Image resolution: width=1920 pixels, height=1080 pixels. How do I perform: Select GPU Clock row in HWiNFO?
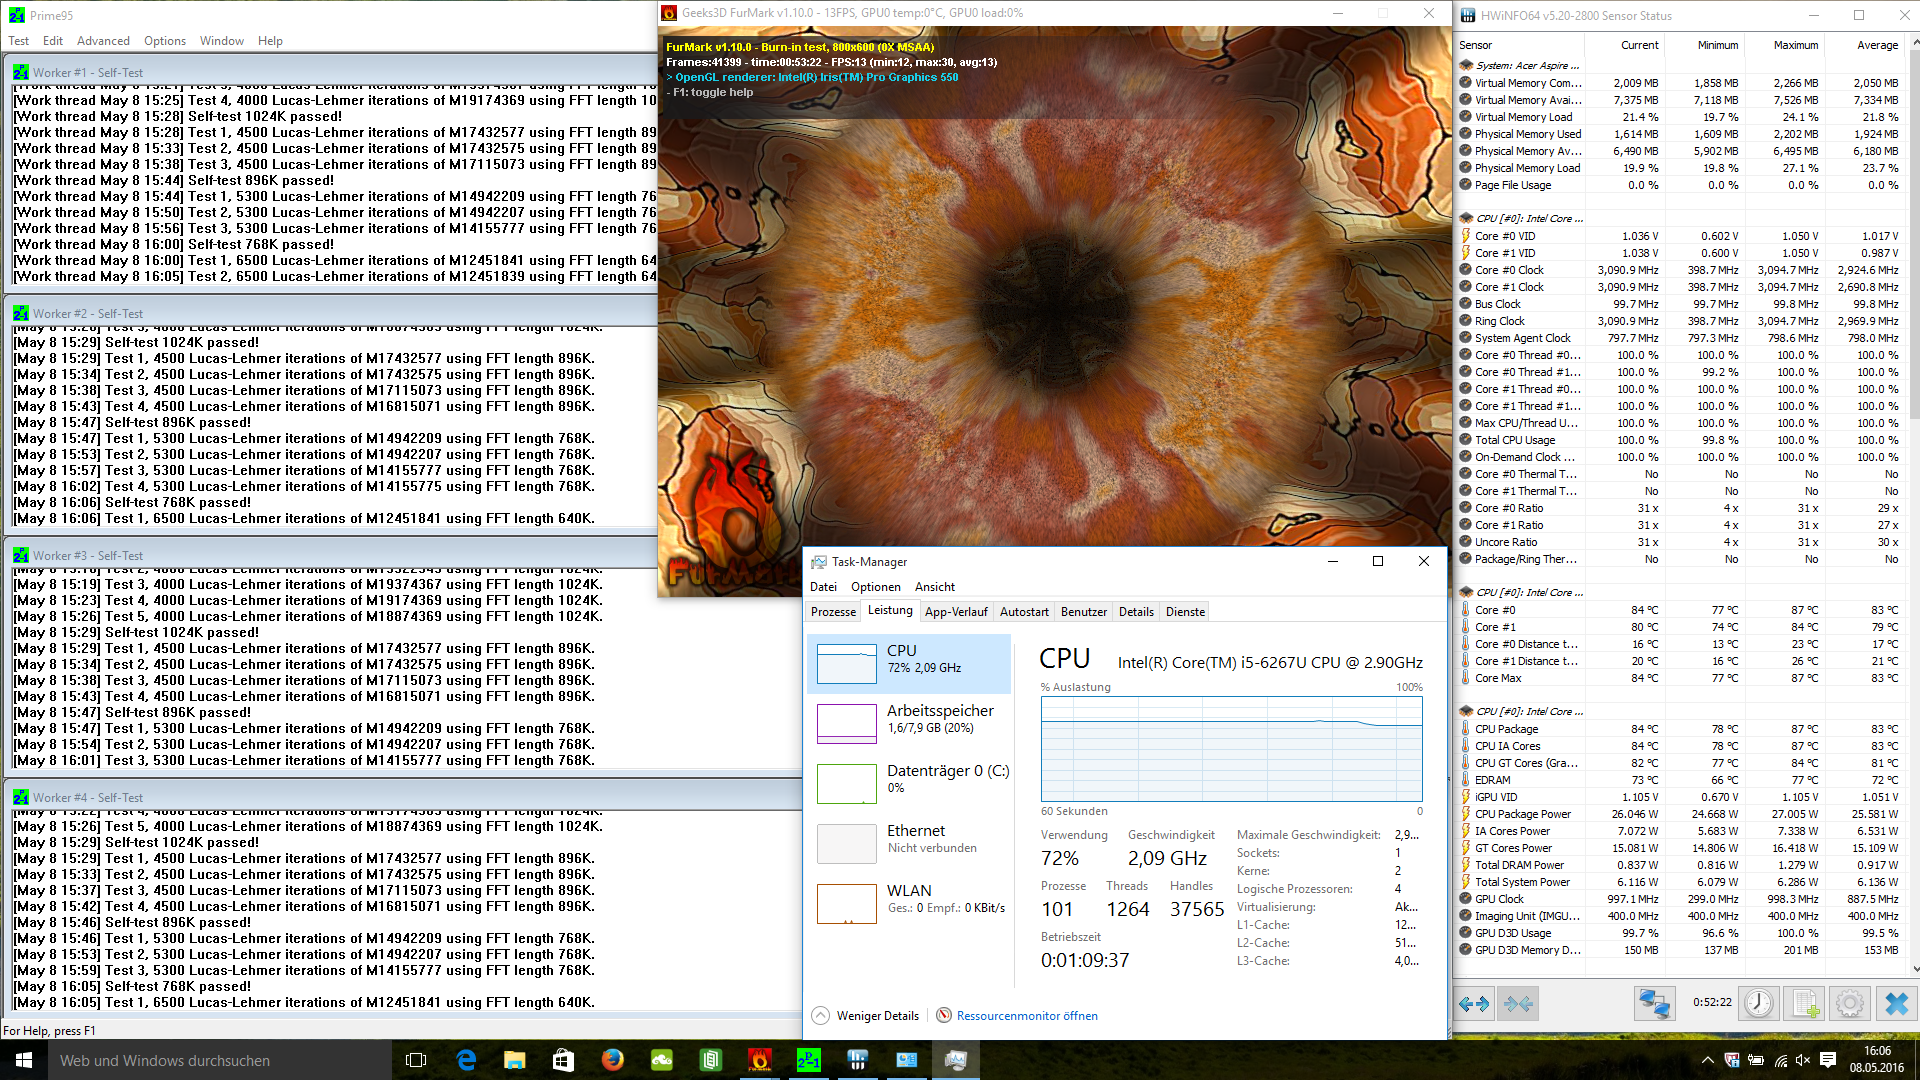[x=1680, y=899]
